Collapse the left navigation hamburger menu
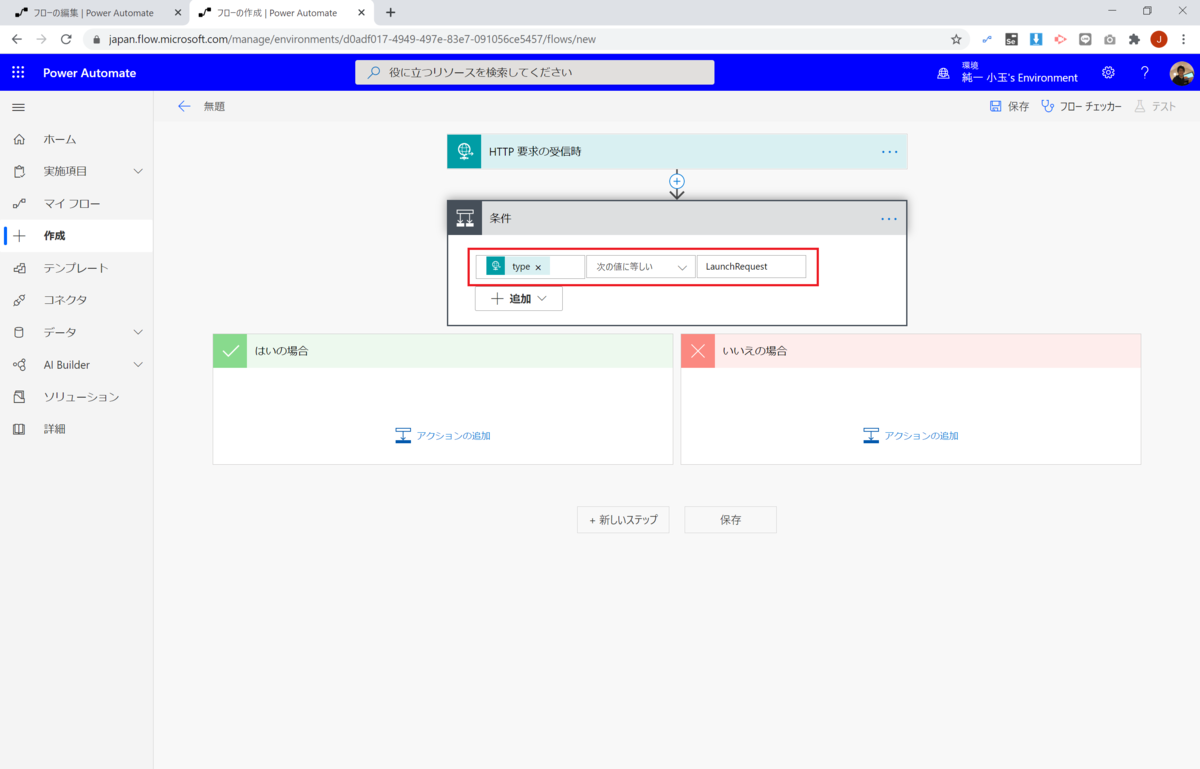This screenshot has width=1200, height=769. 18,107
